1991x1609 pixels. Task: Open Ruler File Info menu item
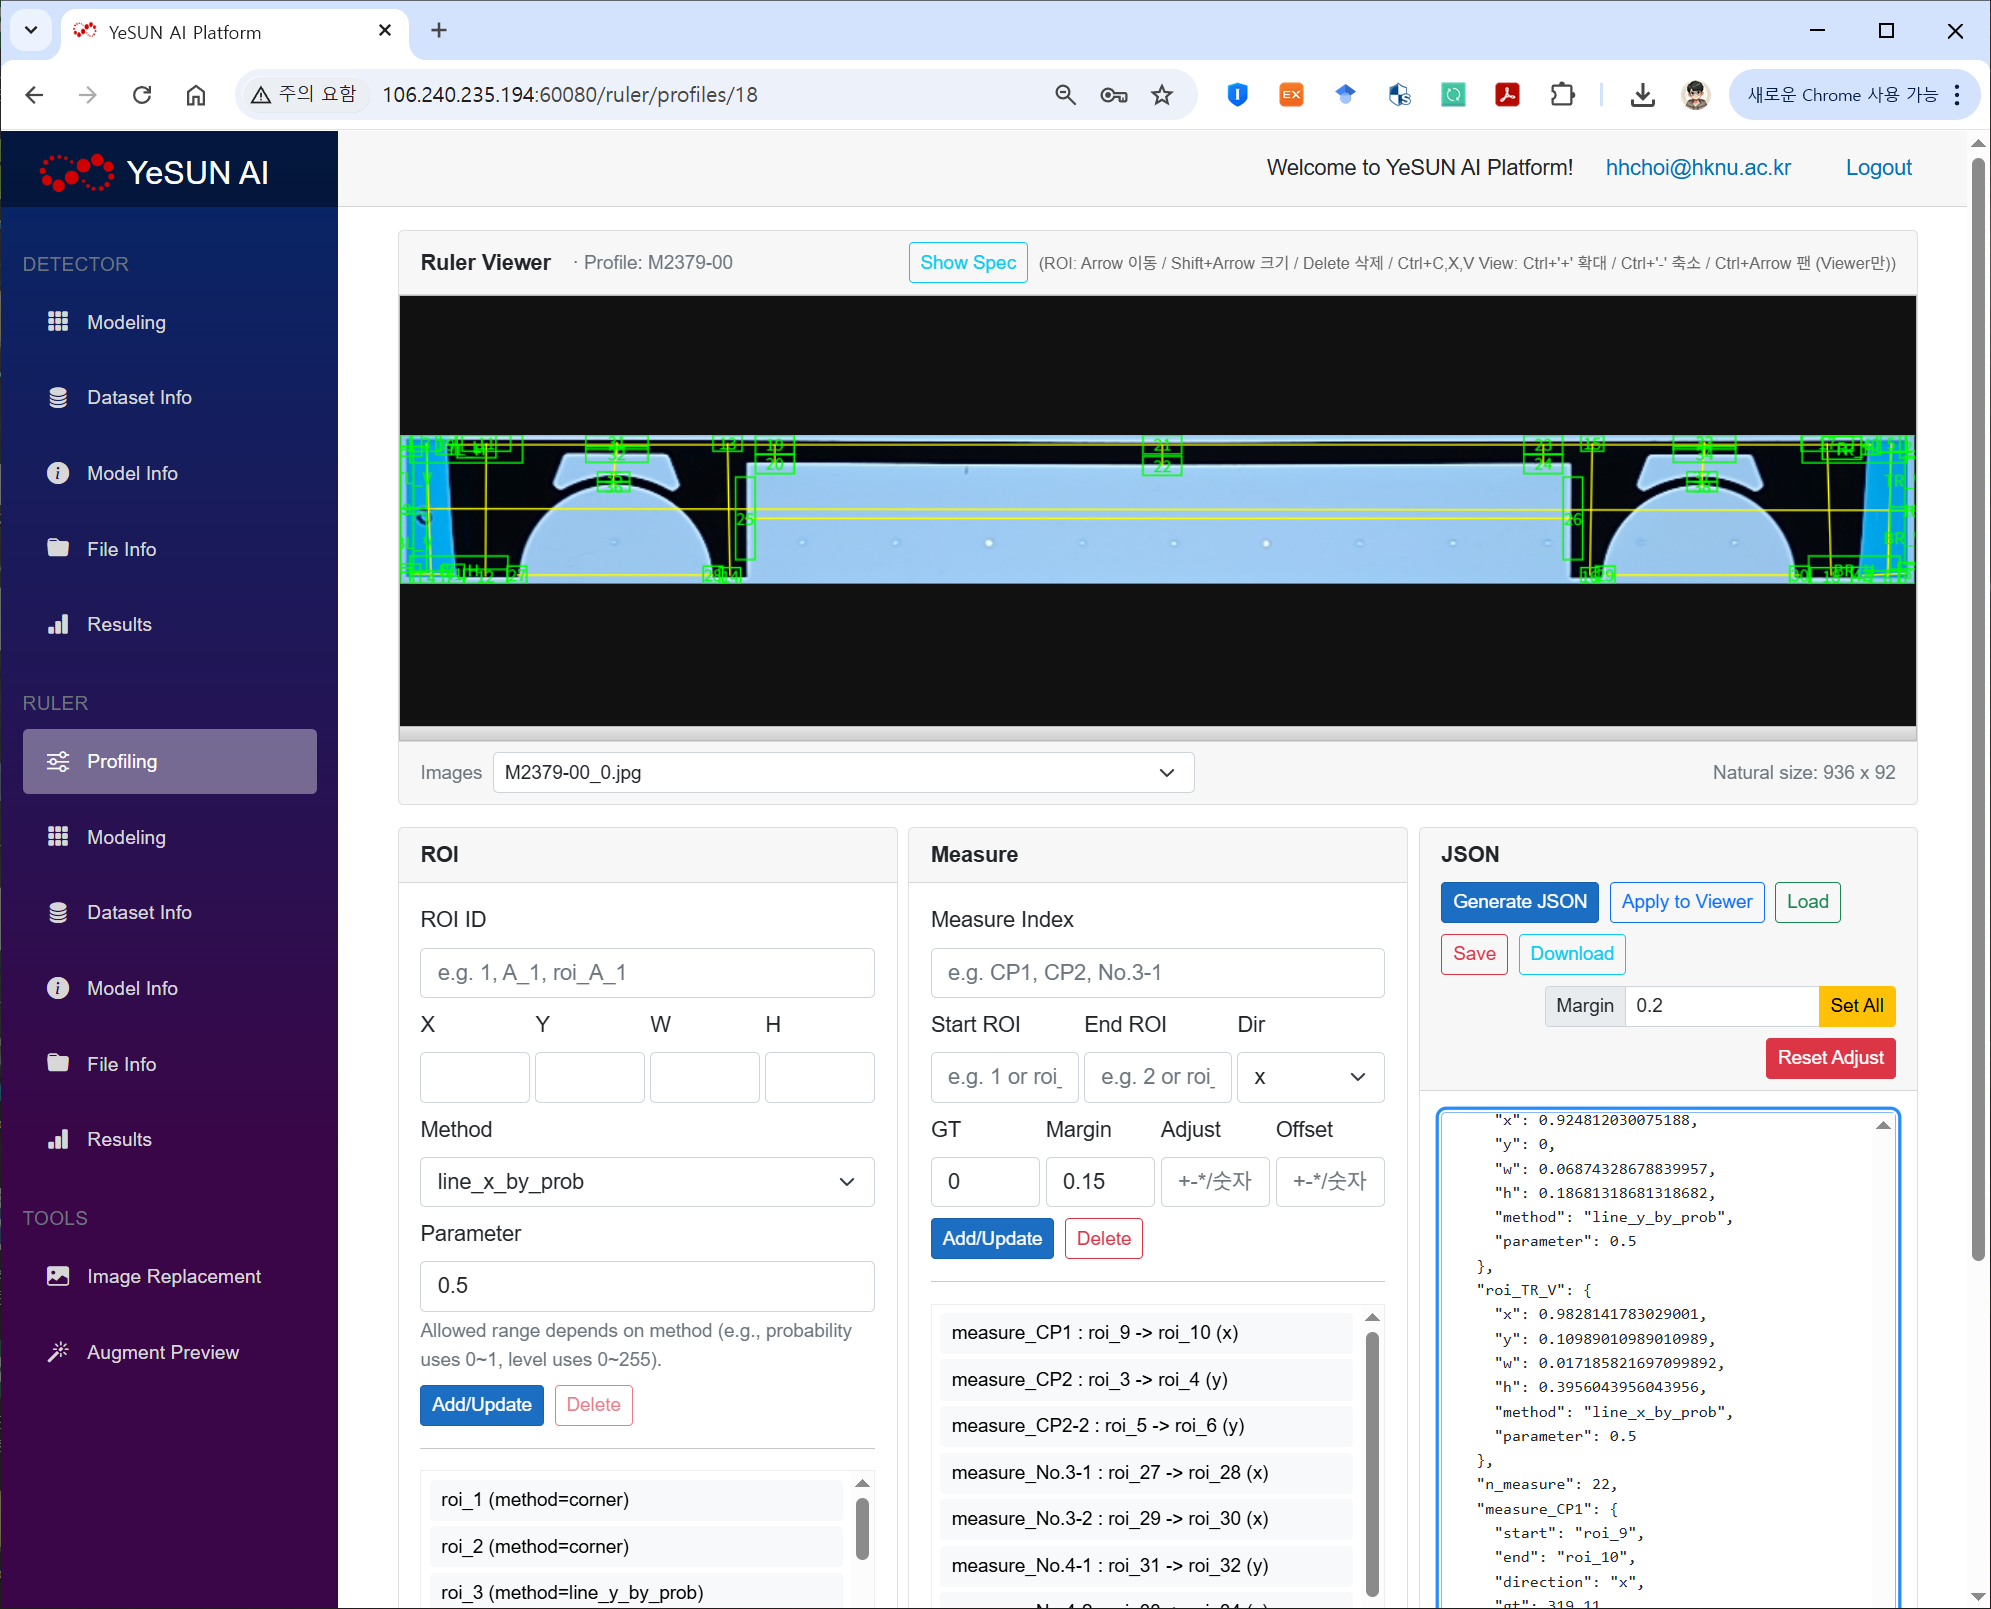click(x=121, y=1064)
